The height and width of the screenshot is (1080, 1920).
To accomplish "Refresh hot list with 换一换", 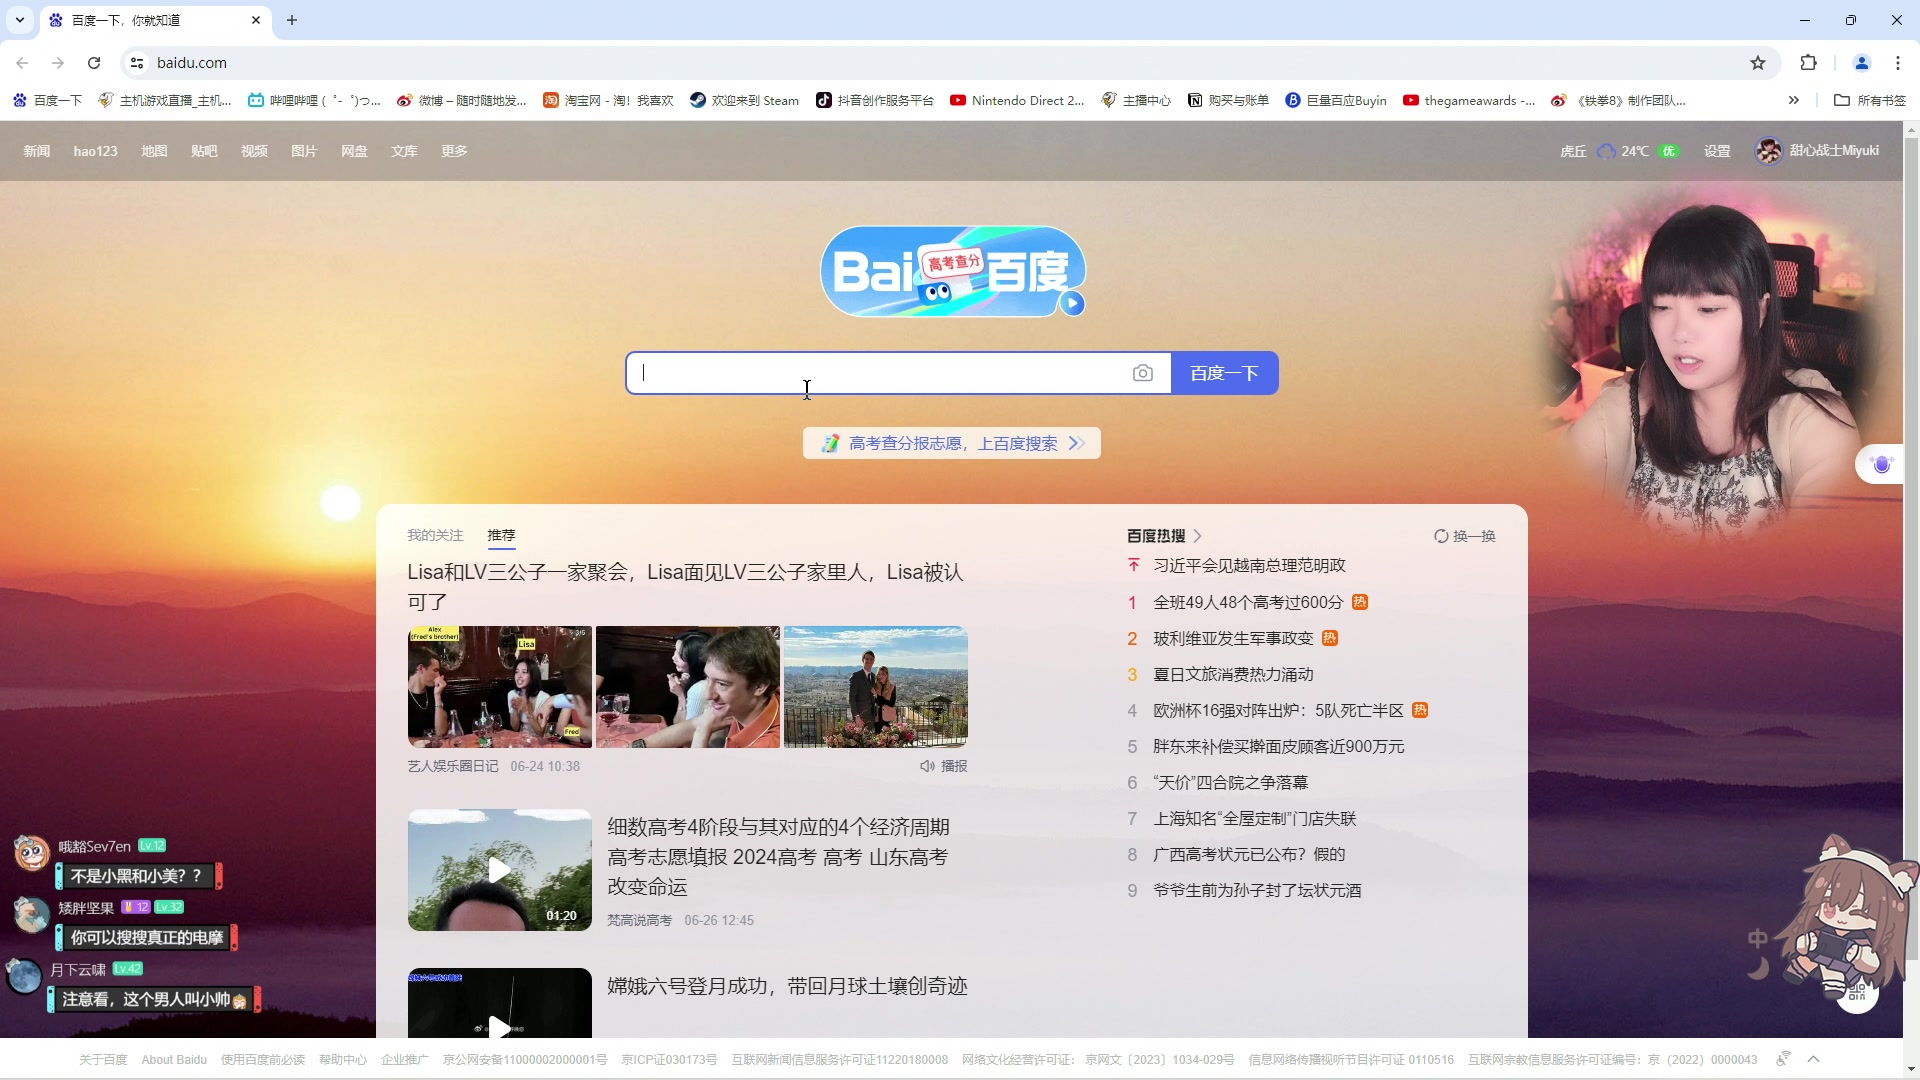I will (1465, 536).
